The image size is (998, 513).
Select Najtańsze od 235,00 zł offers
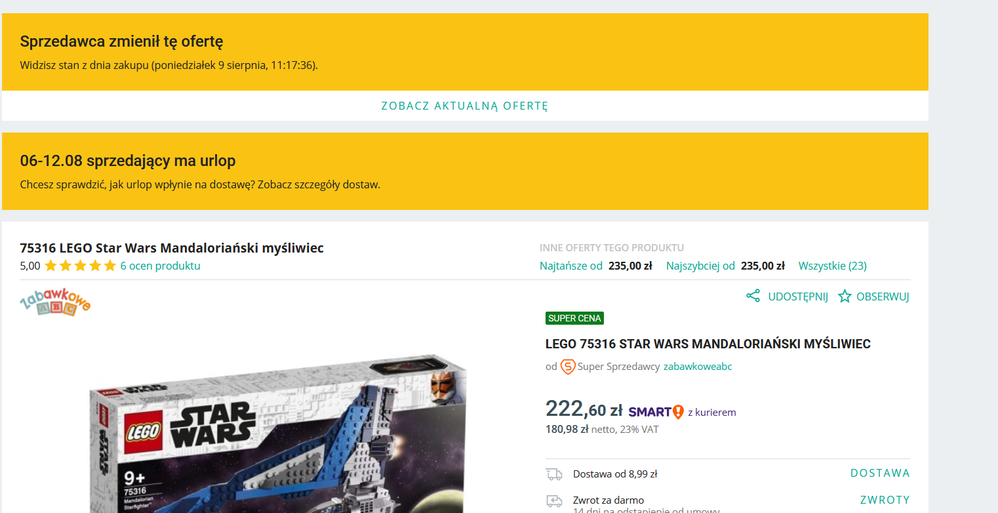click(595, 266)
